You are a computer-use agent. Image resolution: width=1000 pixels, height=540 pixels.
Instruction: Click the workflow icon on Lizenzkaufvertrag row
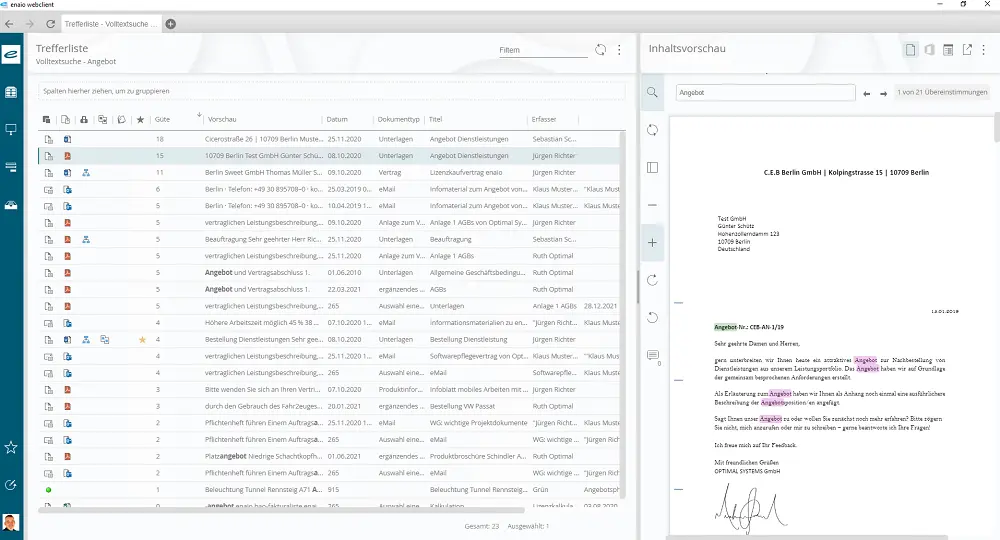(86, 173)
